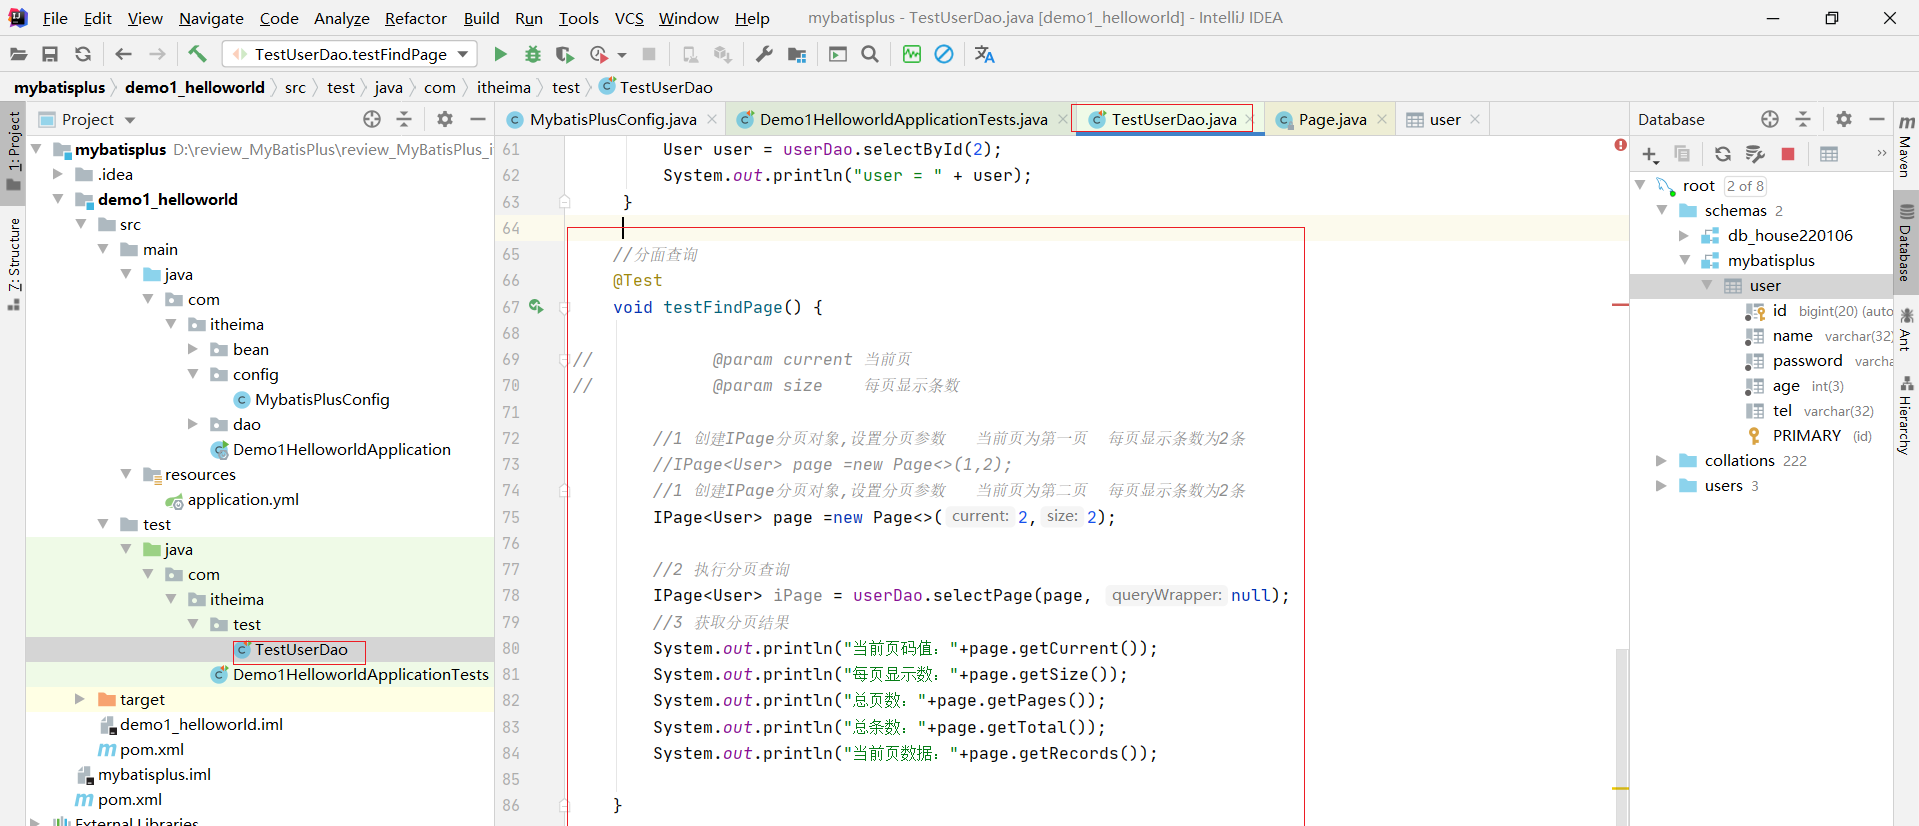1919x826 pixels.
Task: Synchronize files using the toolbar refresh icon
Action: pyautogui.click(x=83, y=55)
